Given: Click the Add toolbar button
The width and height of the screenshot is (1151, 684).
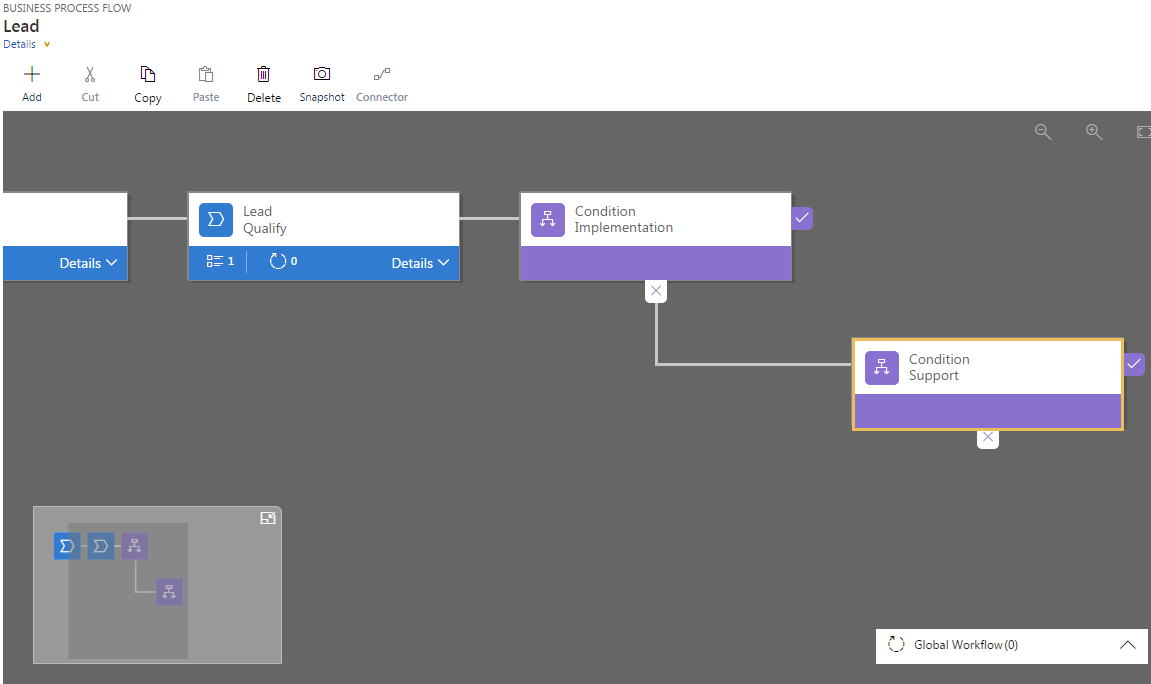Looking at the screenshot, I should [x=32, y=84].
